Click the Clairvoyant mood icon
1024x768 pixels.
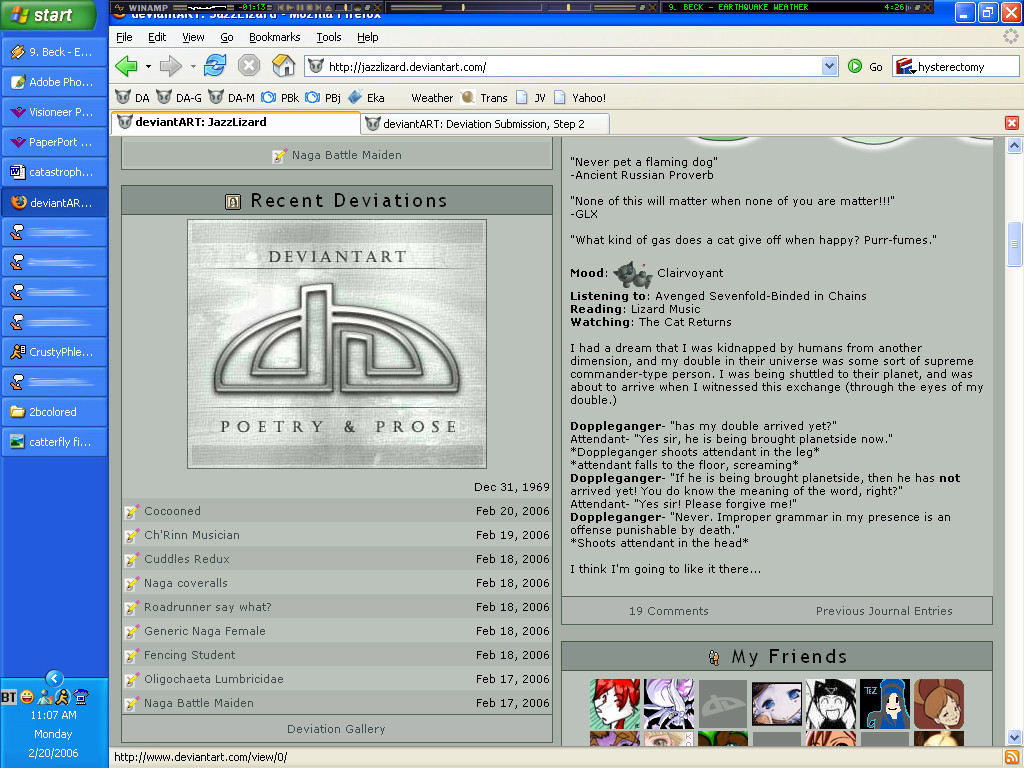[632, 274]
